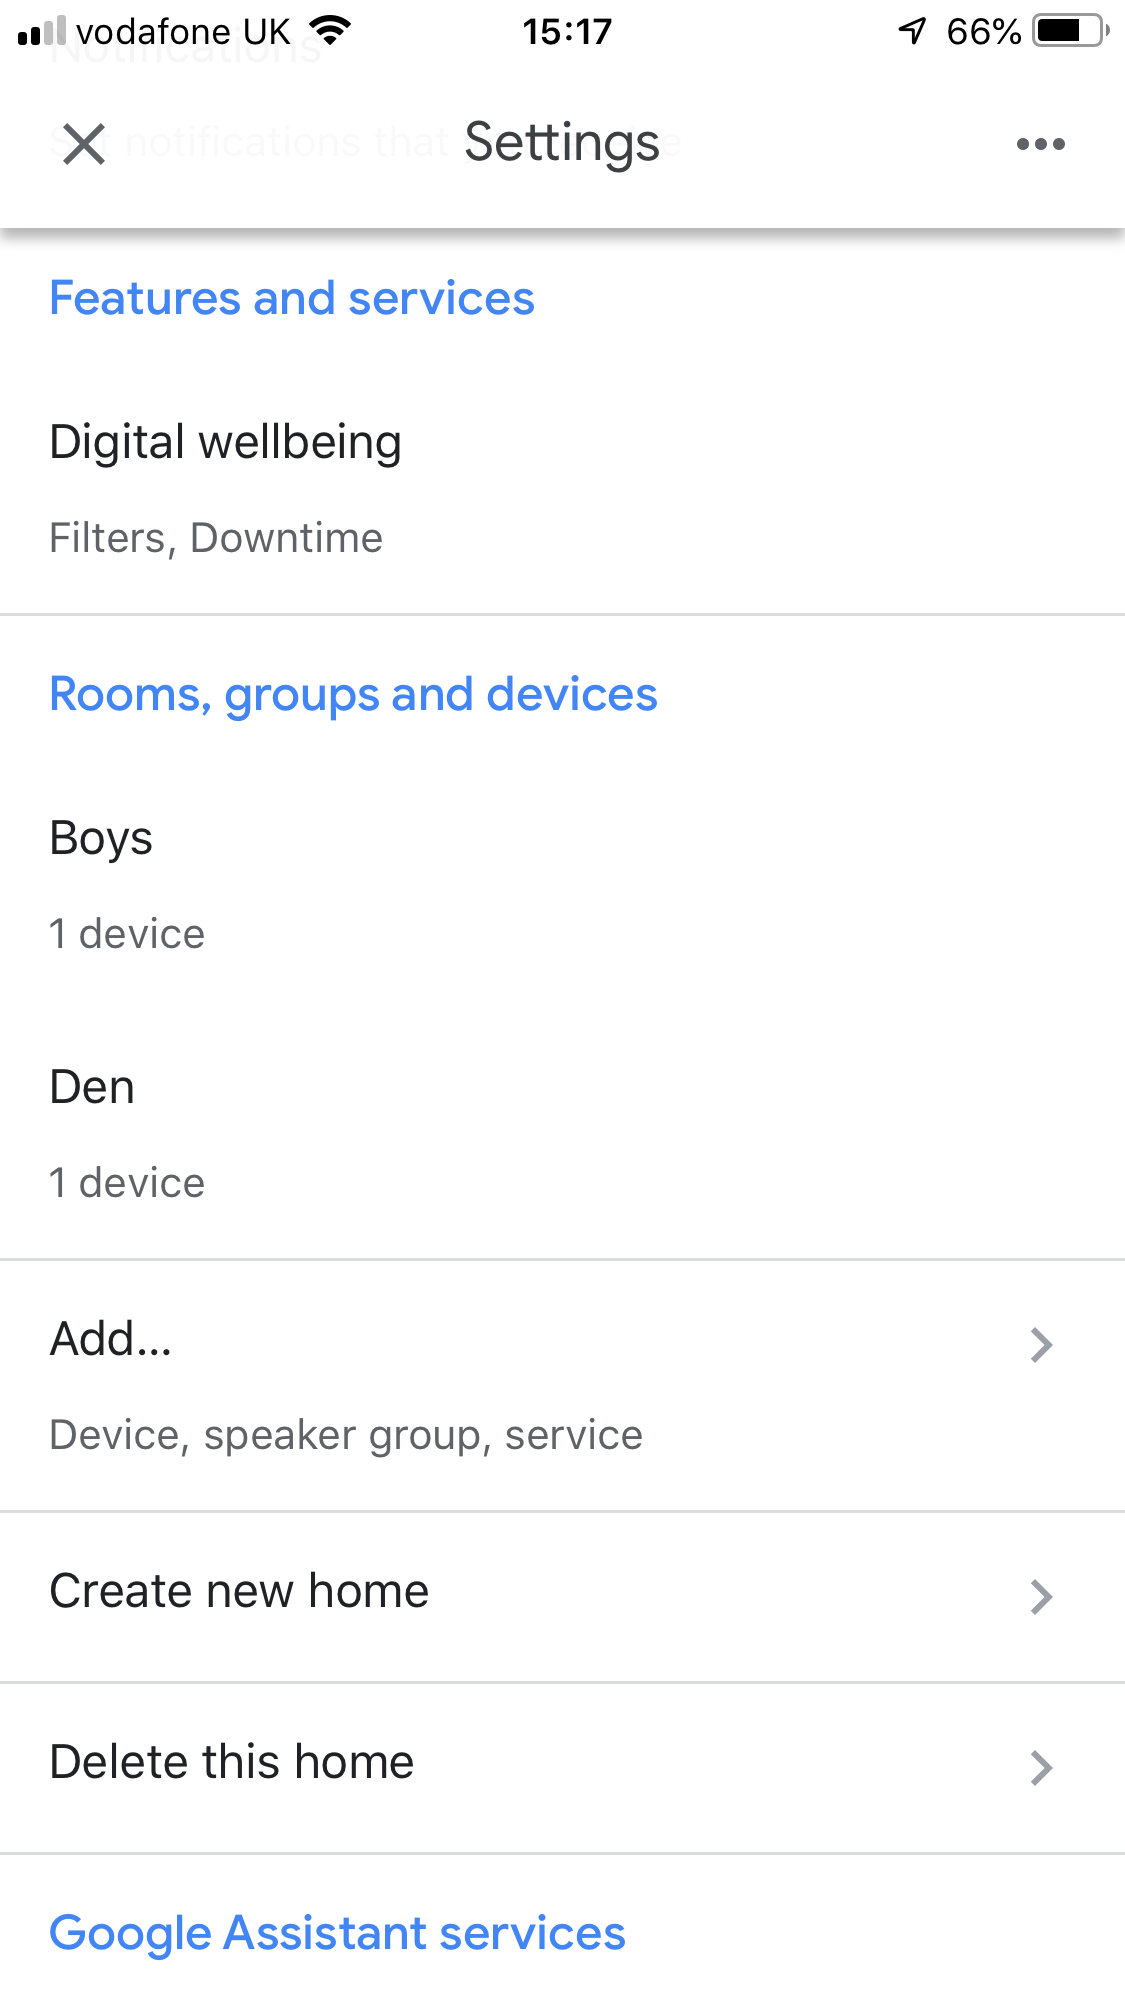Tap the location arrow status icon
Screen dimensions: 1125x2001
coord(912,31)
